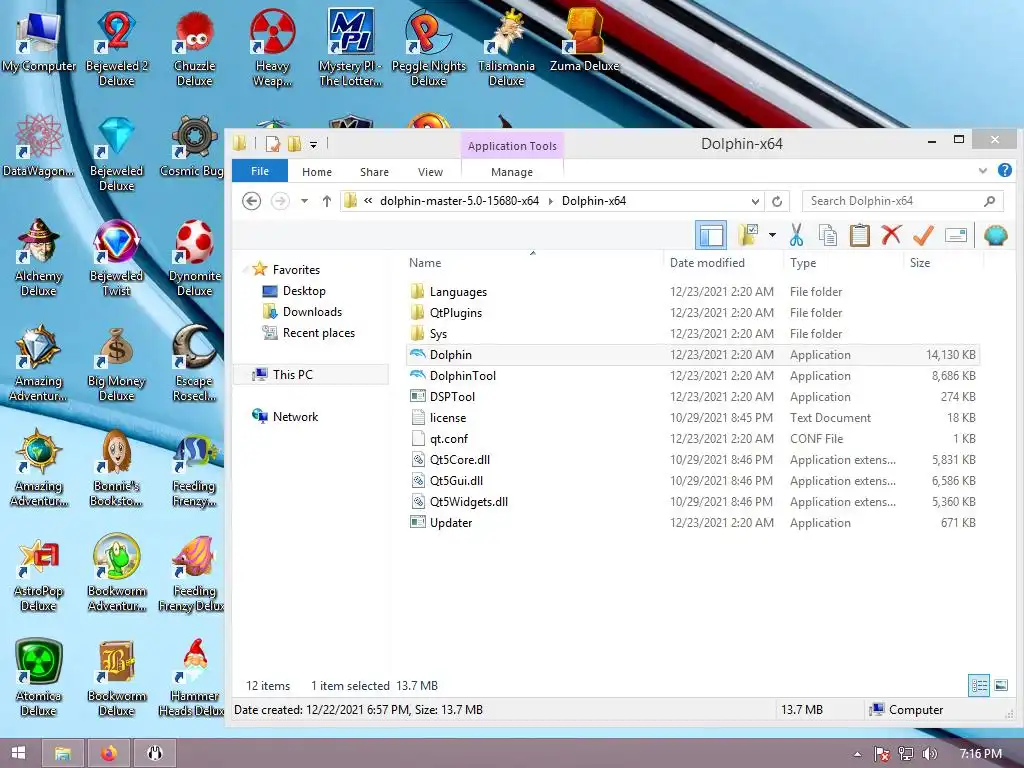
Task: Open Desktop in the navigation pane
Action: point(304,291)
